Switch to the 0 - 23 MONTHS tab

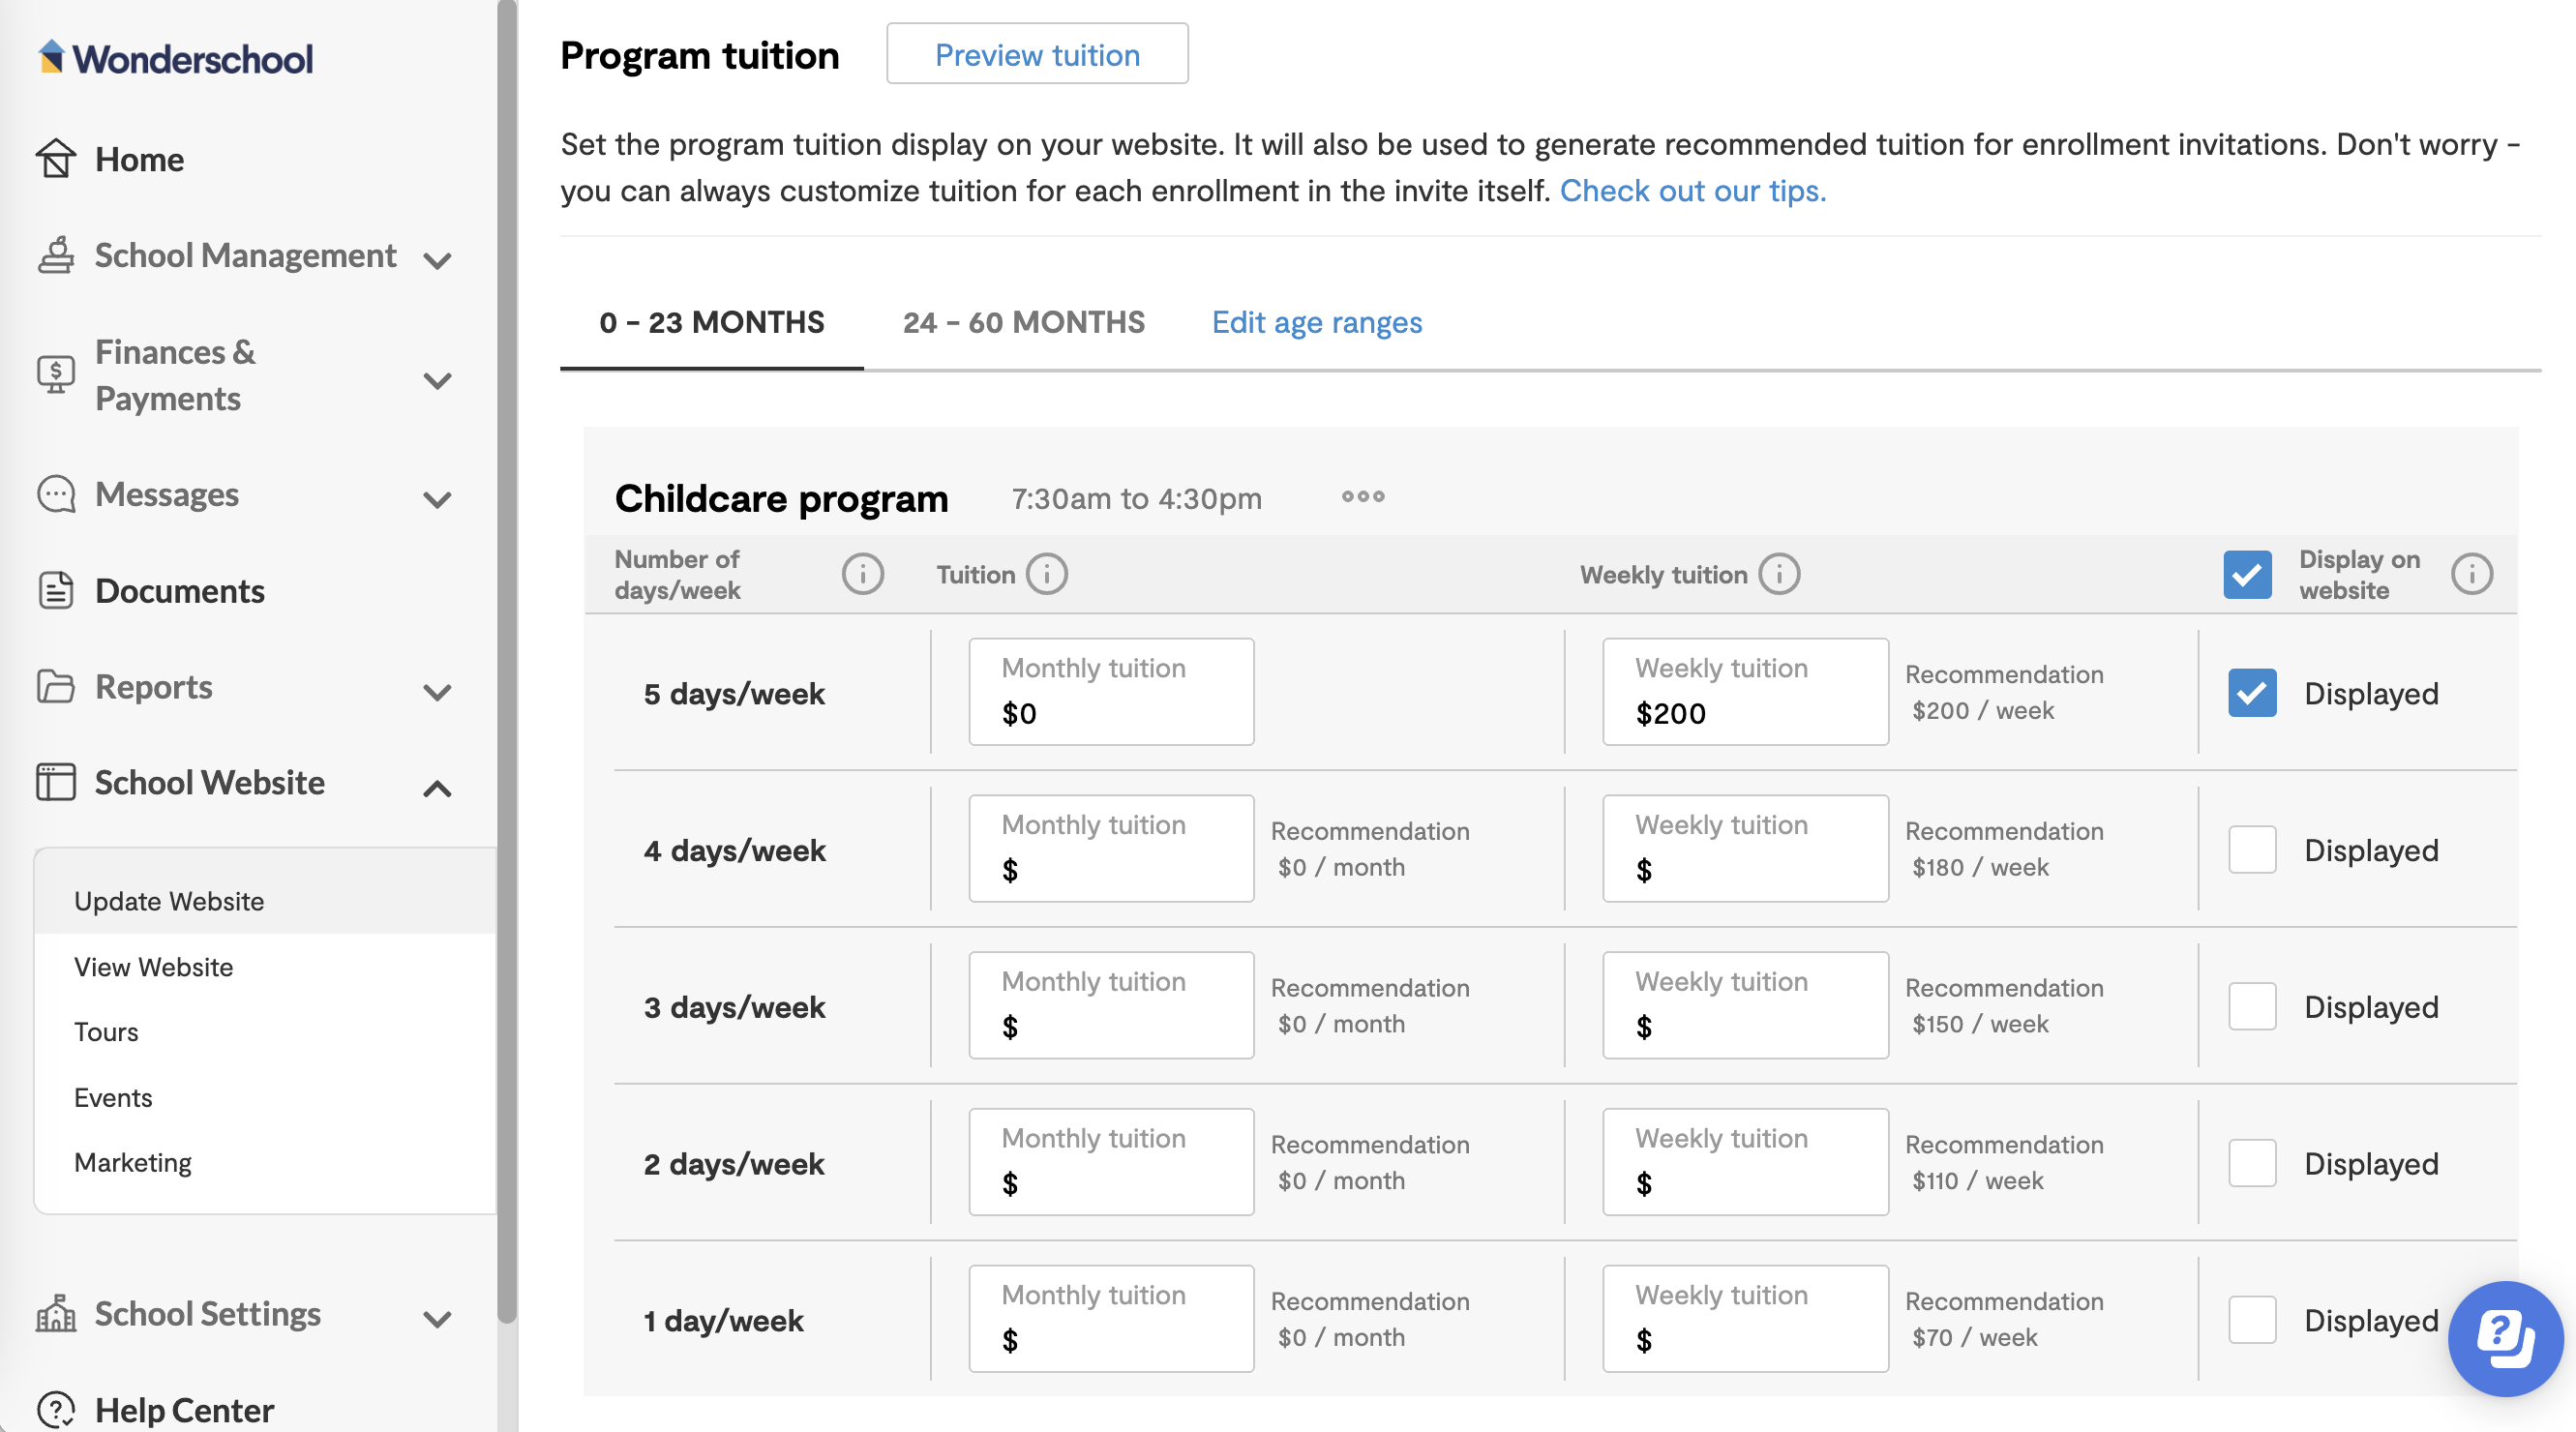(x=711, y=322)
